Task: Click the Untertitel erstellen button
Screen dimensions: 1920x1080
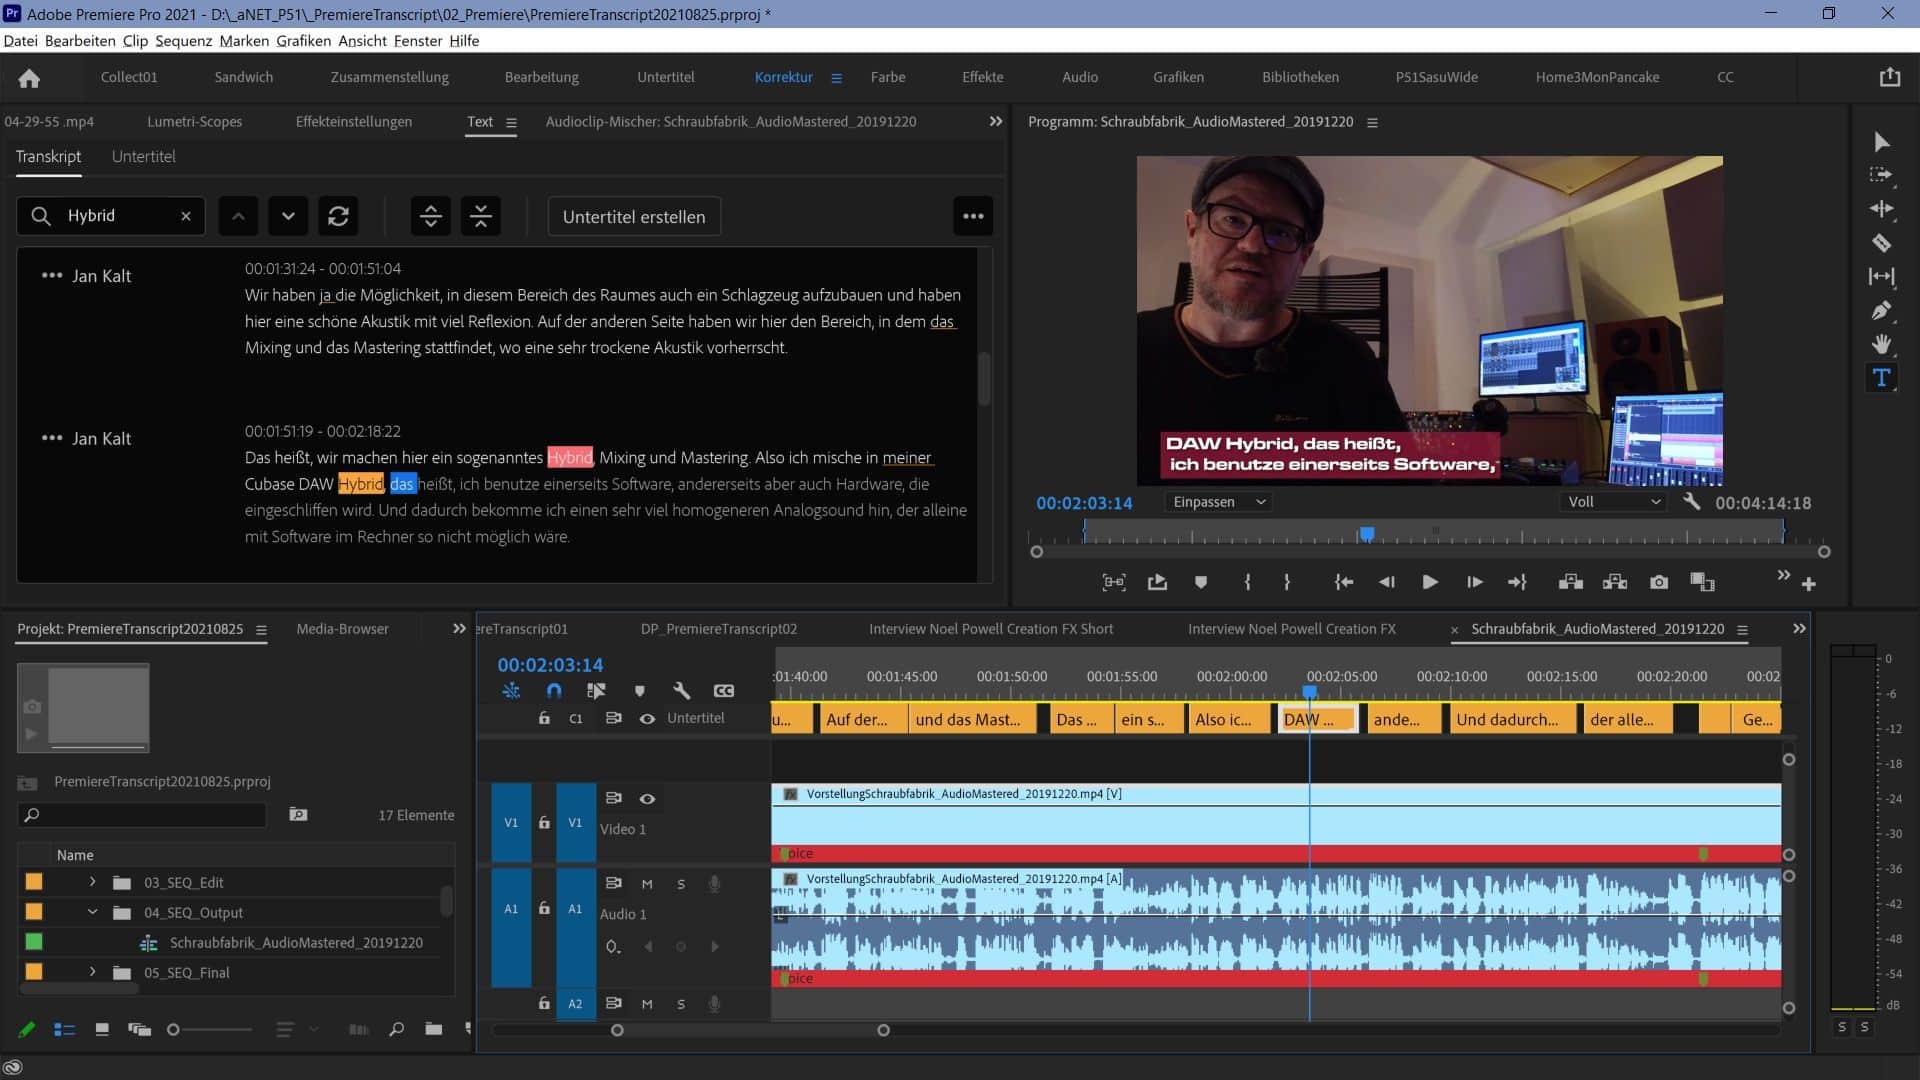Action: click(634, 216)
